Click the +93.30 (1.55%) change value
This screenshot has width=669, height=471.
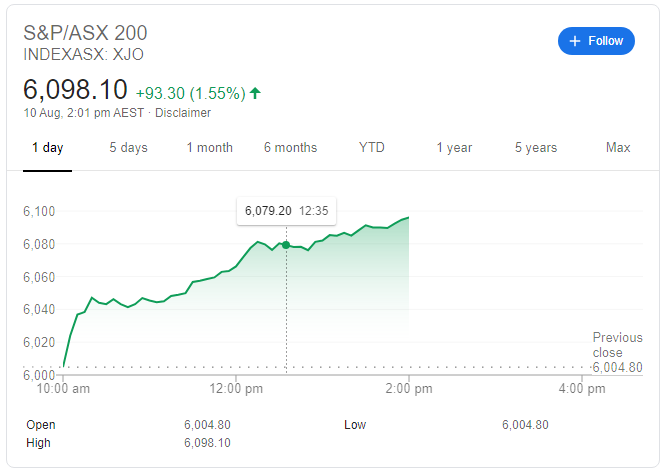point(190,93)
